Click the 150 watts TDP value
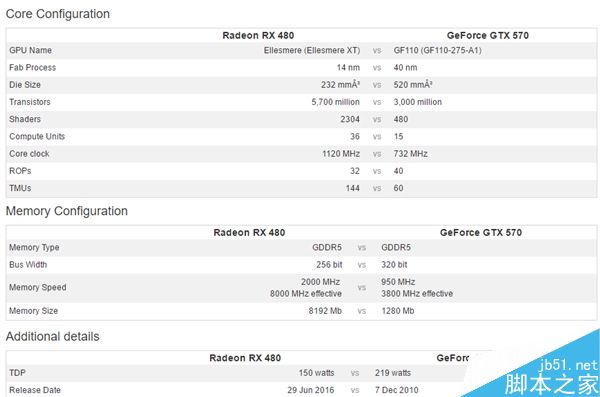 [x=316, y=373]
